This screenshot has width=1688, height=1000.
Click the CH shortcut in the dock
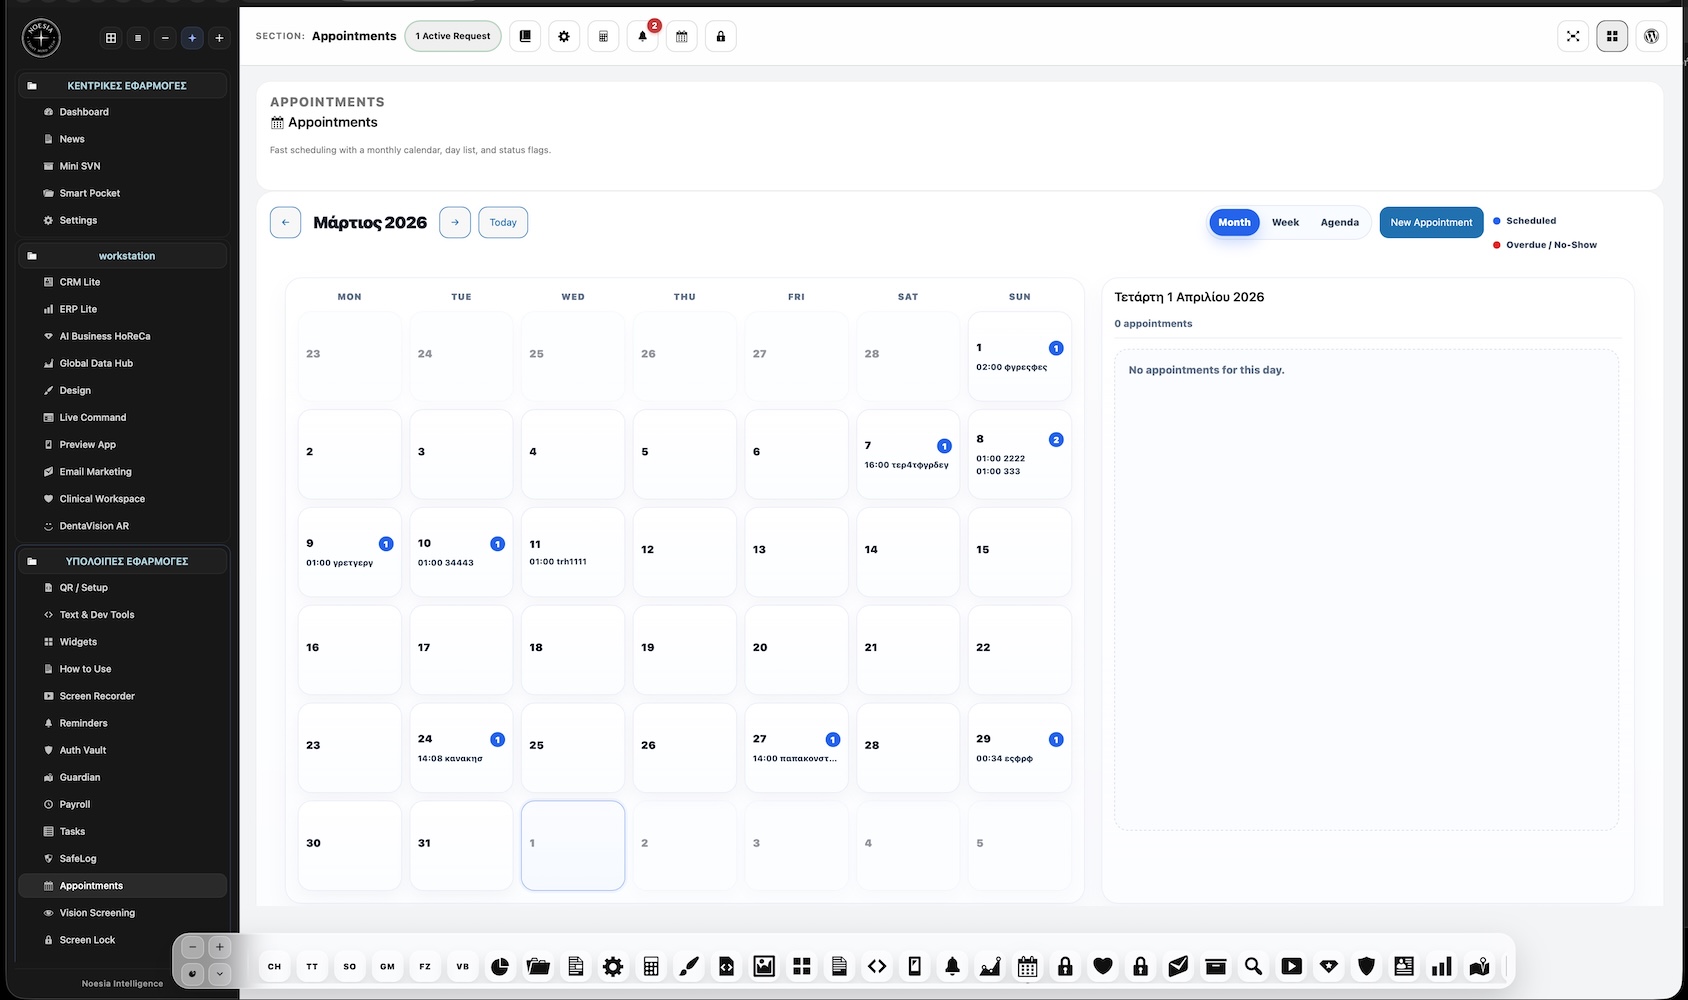tap(274, 966)
